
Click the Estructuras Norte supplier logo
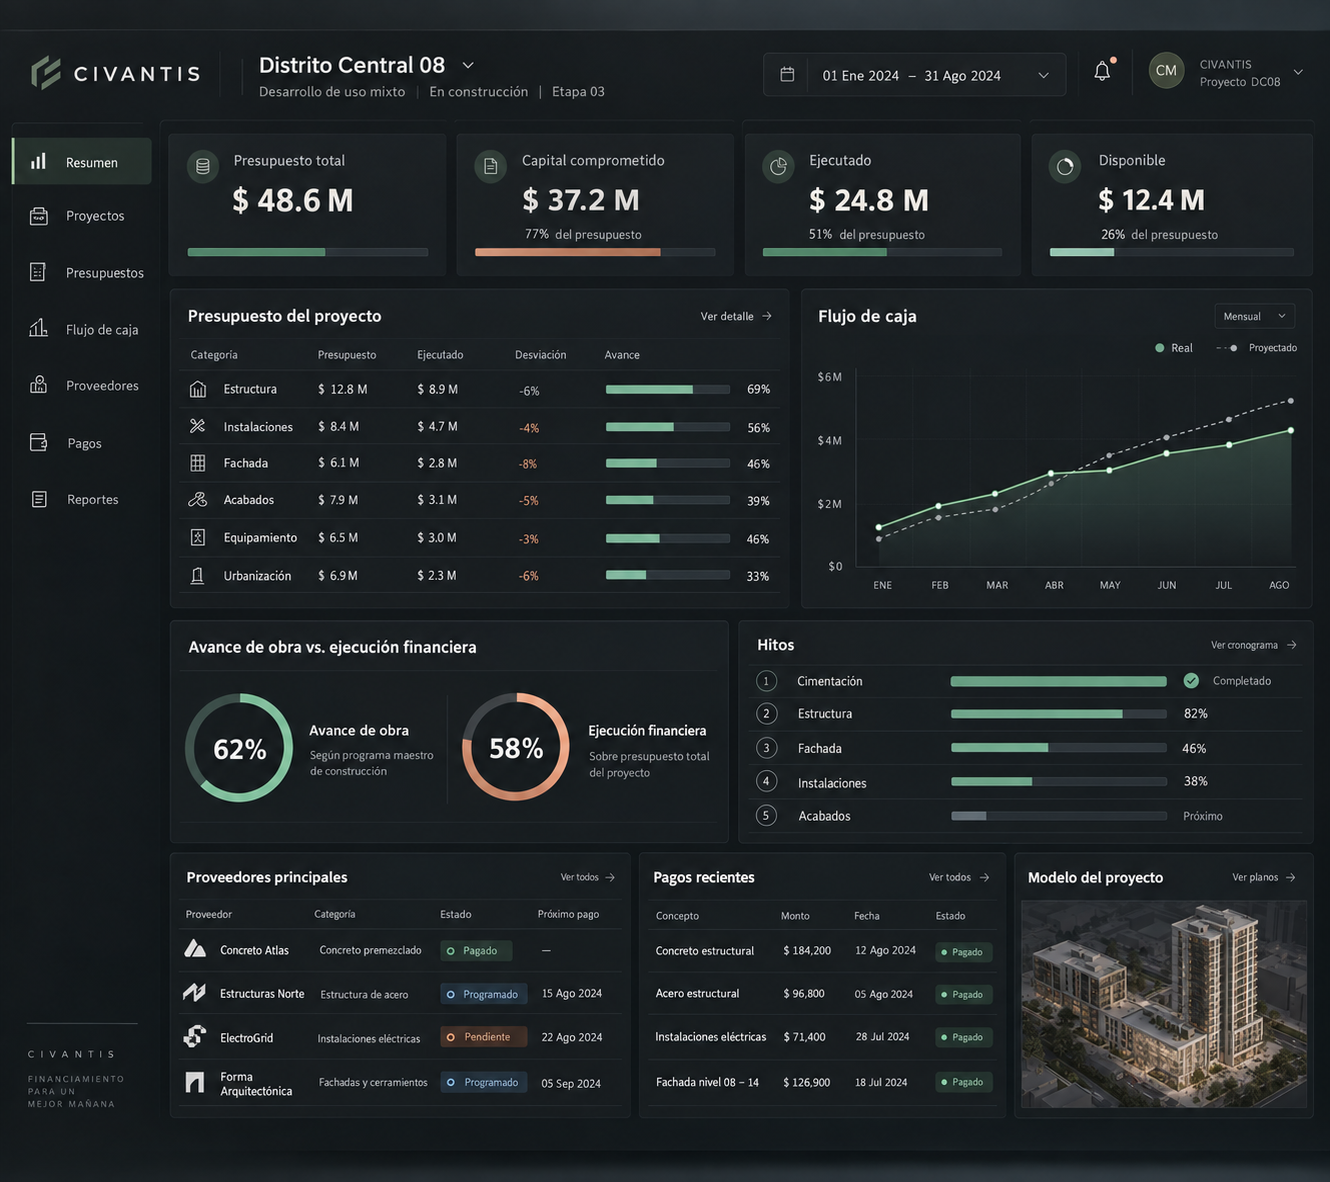[195, 993]
